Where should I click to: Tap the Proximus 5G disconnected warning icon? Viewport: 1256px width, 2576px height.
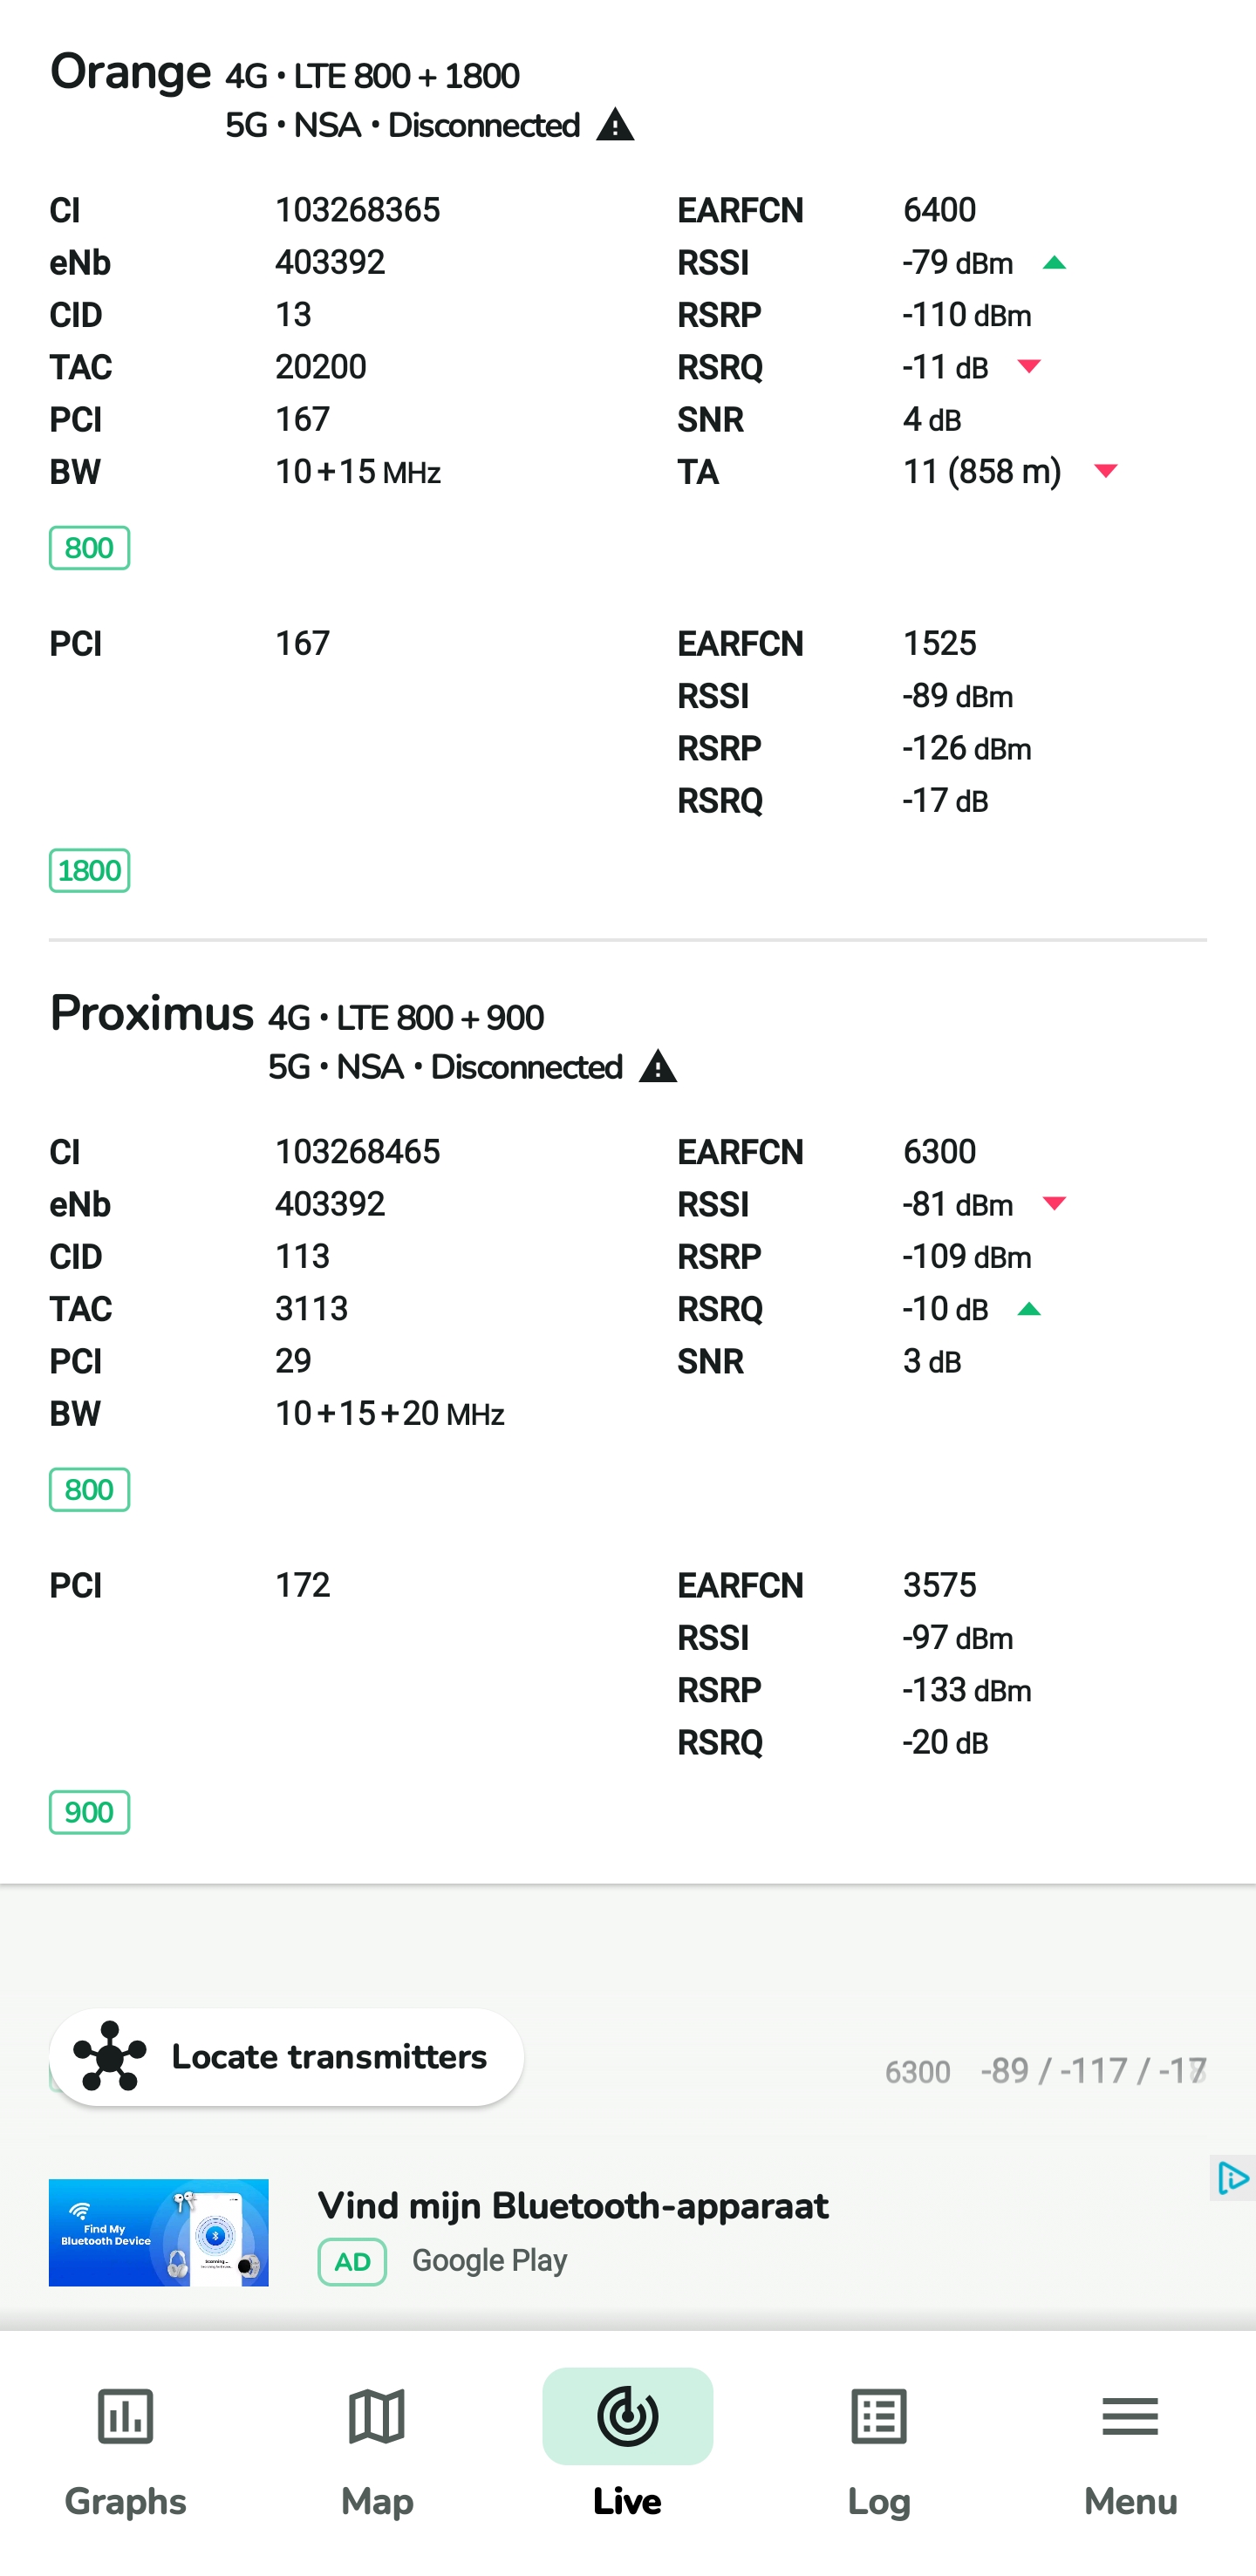pos(658,1067)
